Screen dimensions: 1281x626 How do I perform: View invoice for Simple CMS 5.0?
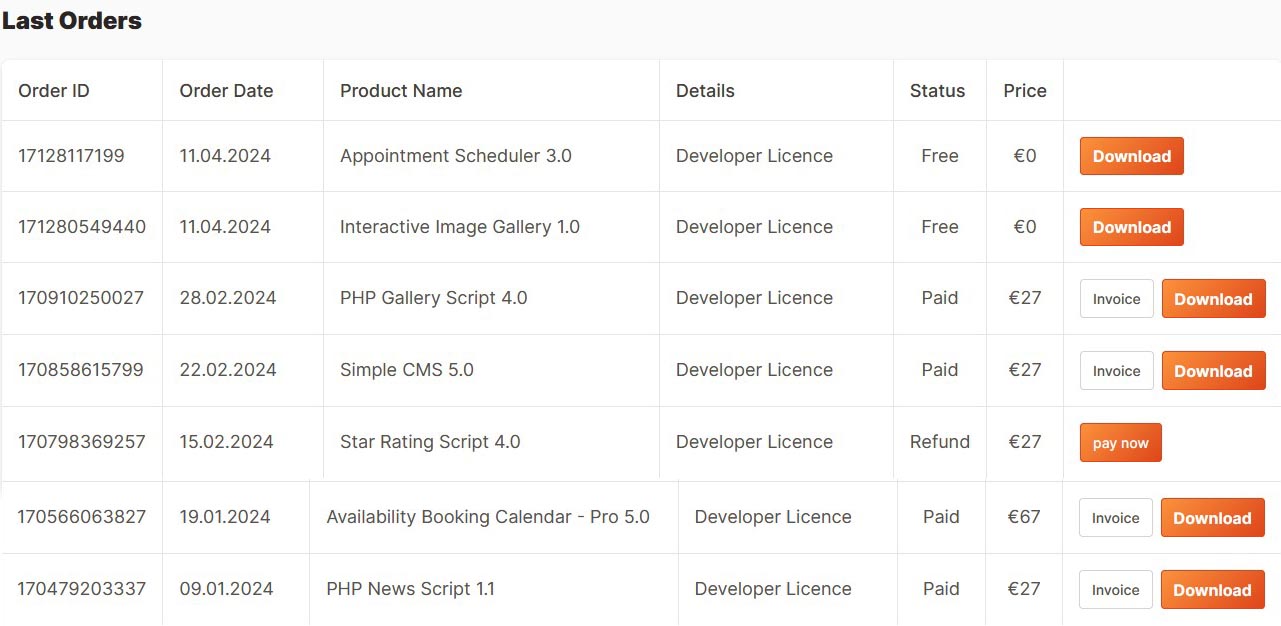(1116, 371)
